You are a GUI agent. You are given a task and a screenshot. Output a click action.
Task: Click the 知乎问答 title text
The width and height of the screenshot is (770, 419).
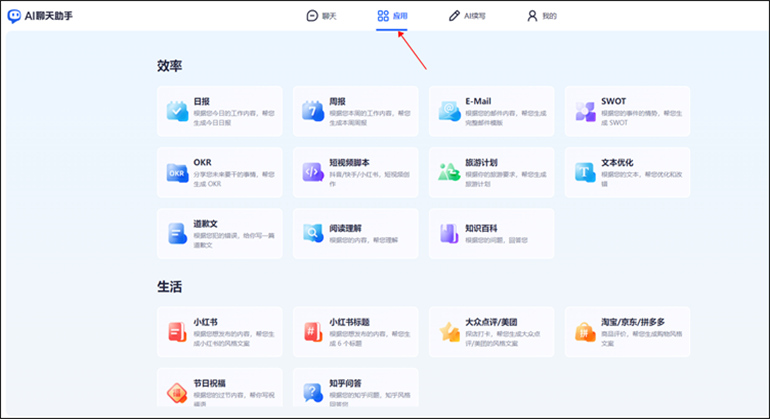[345, 383]
